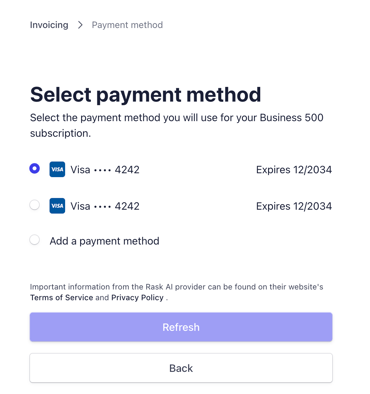Image resolution: width=370 pixels, height=394 pixels.
Task: Click the breadcrumb chevron separator
Action: click(x=80, y=25)
